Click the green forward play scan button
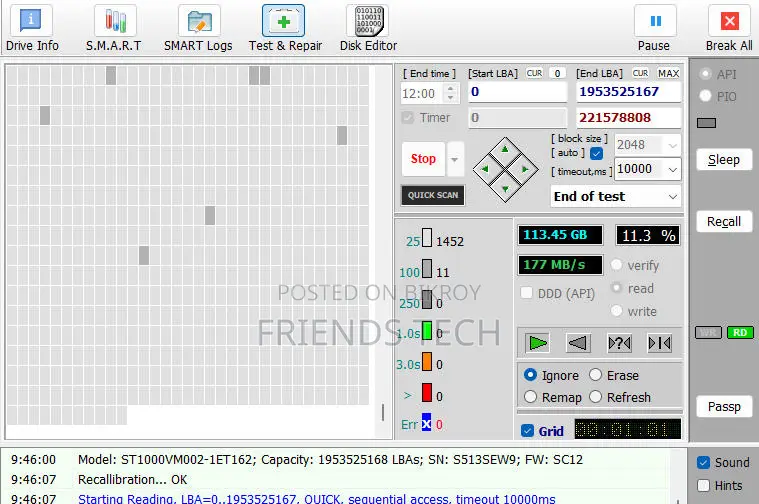This screenshot has width=759, height=504. pyautogui.click(x=537, y=343)
